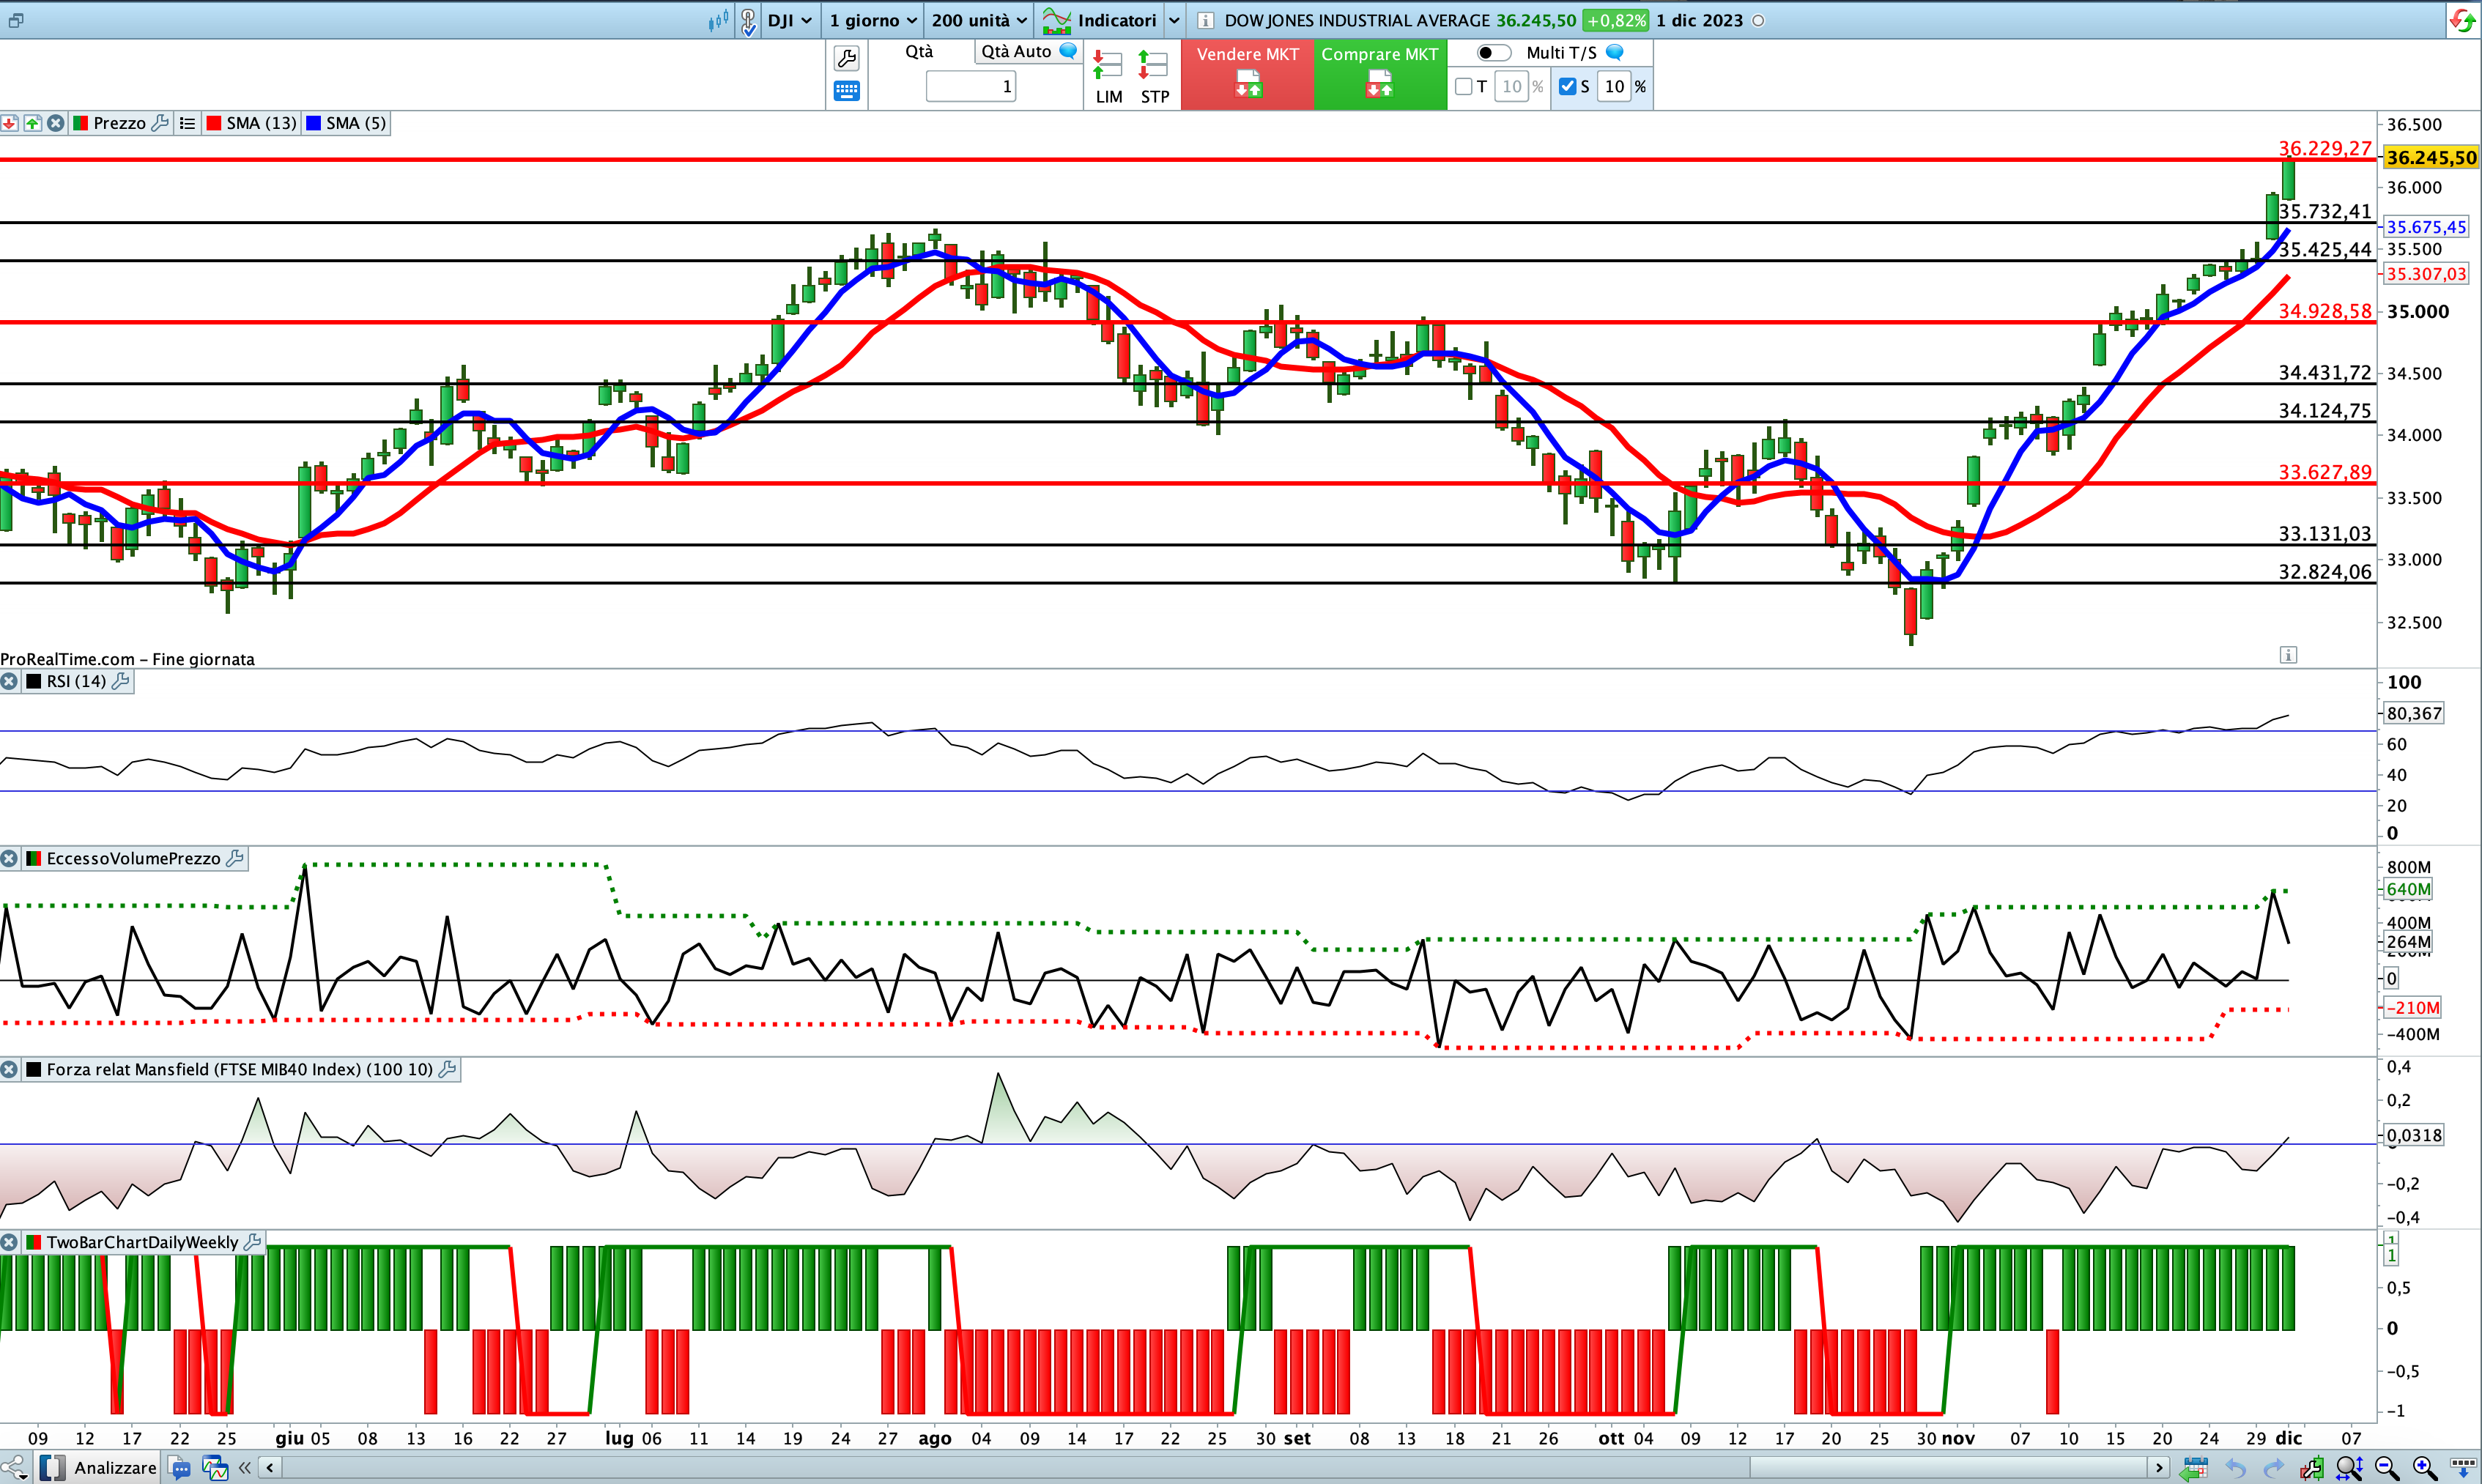Open Forza relat Mansfield settings wrench
Viewport: 2482px width, 1484px height.
point(448,1069)
